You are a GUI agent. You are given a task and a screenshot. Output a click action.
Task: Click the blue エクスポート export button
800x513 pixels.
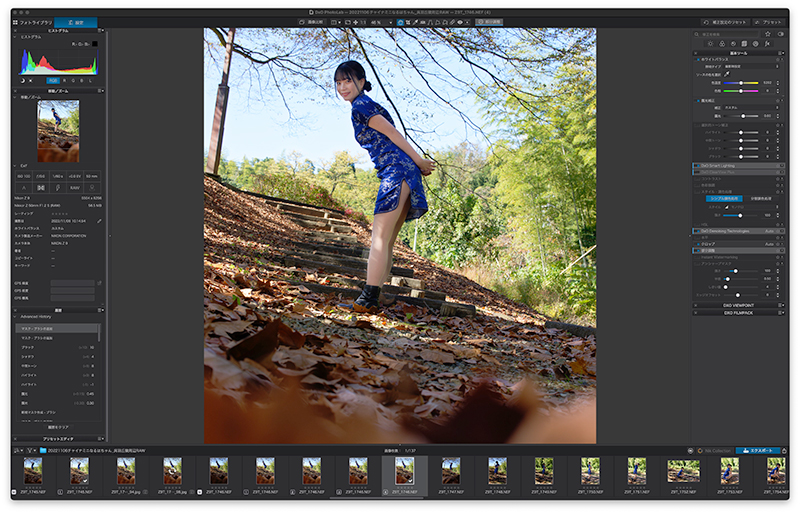758,451
